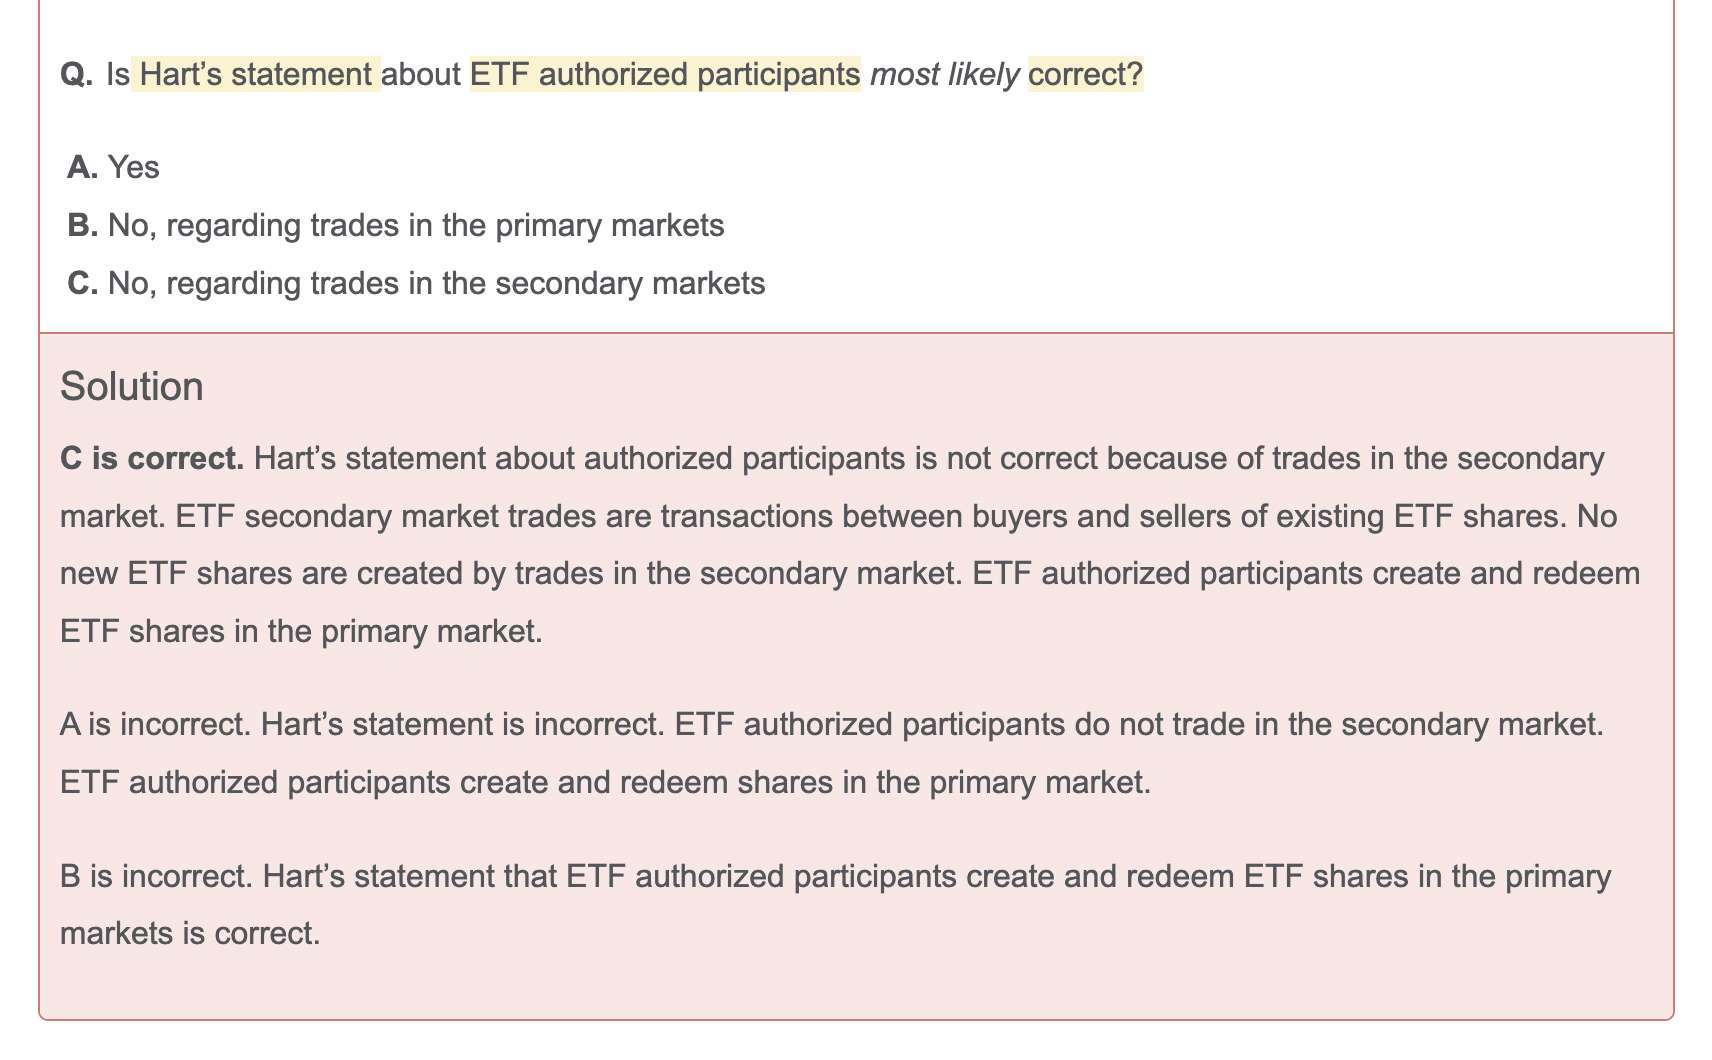This screenshot has width=1712, height=1060.
Task: Click the bold "A." option letter
Action: 83,167
